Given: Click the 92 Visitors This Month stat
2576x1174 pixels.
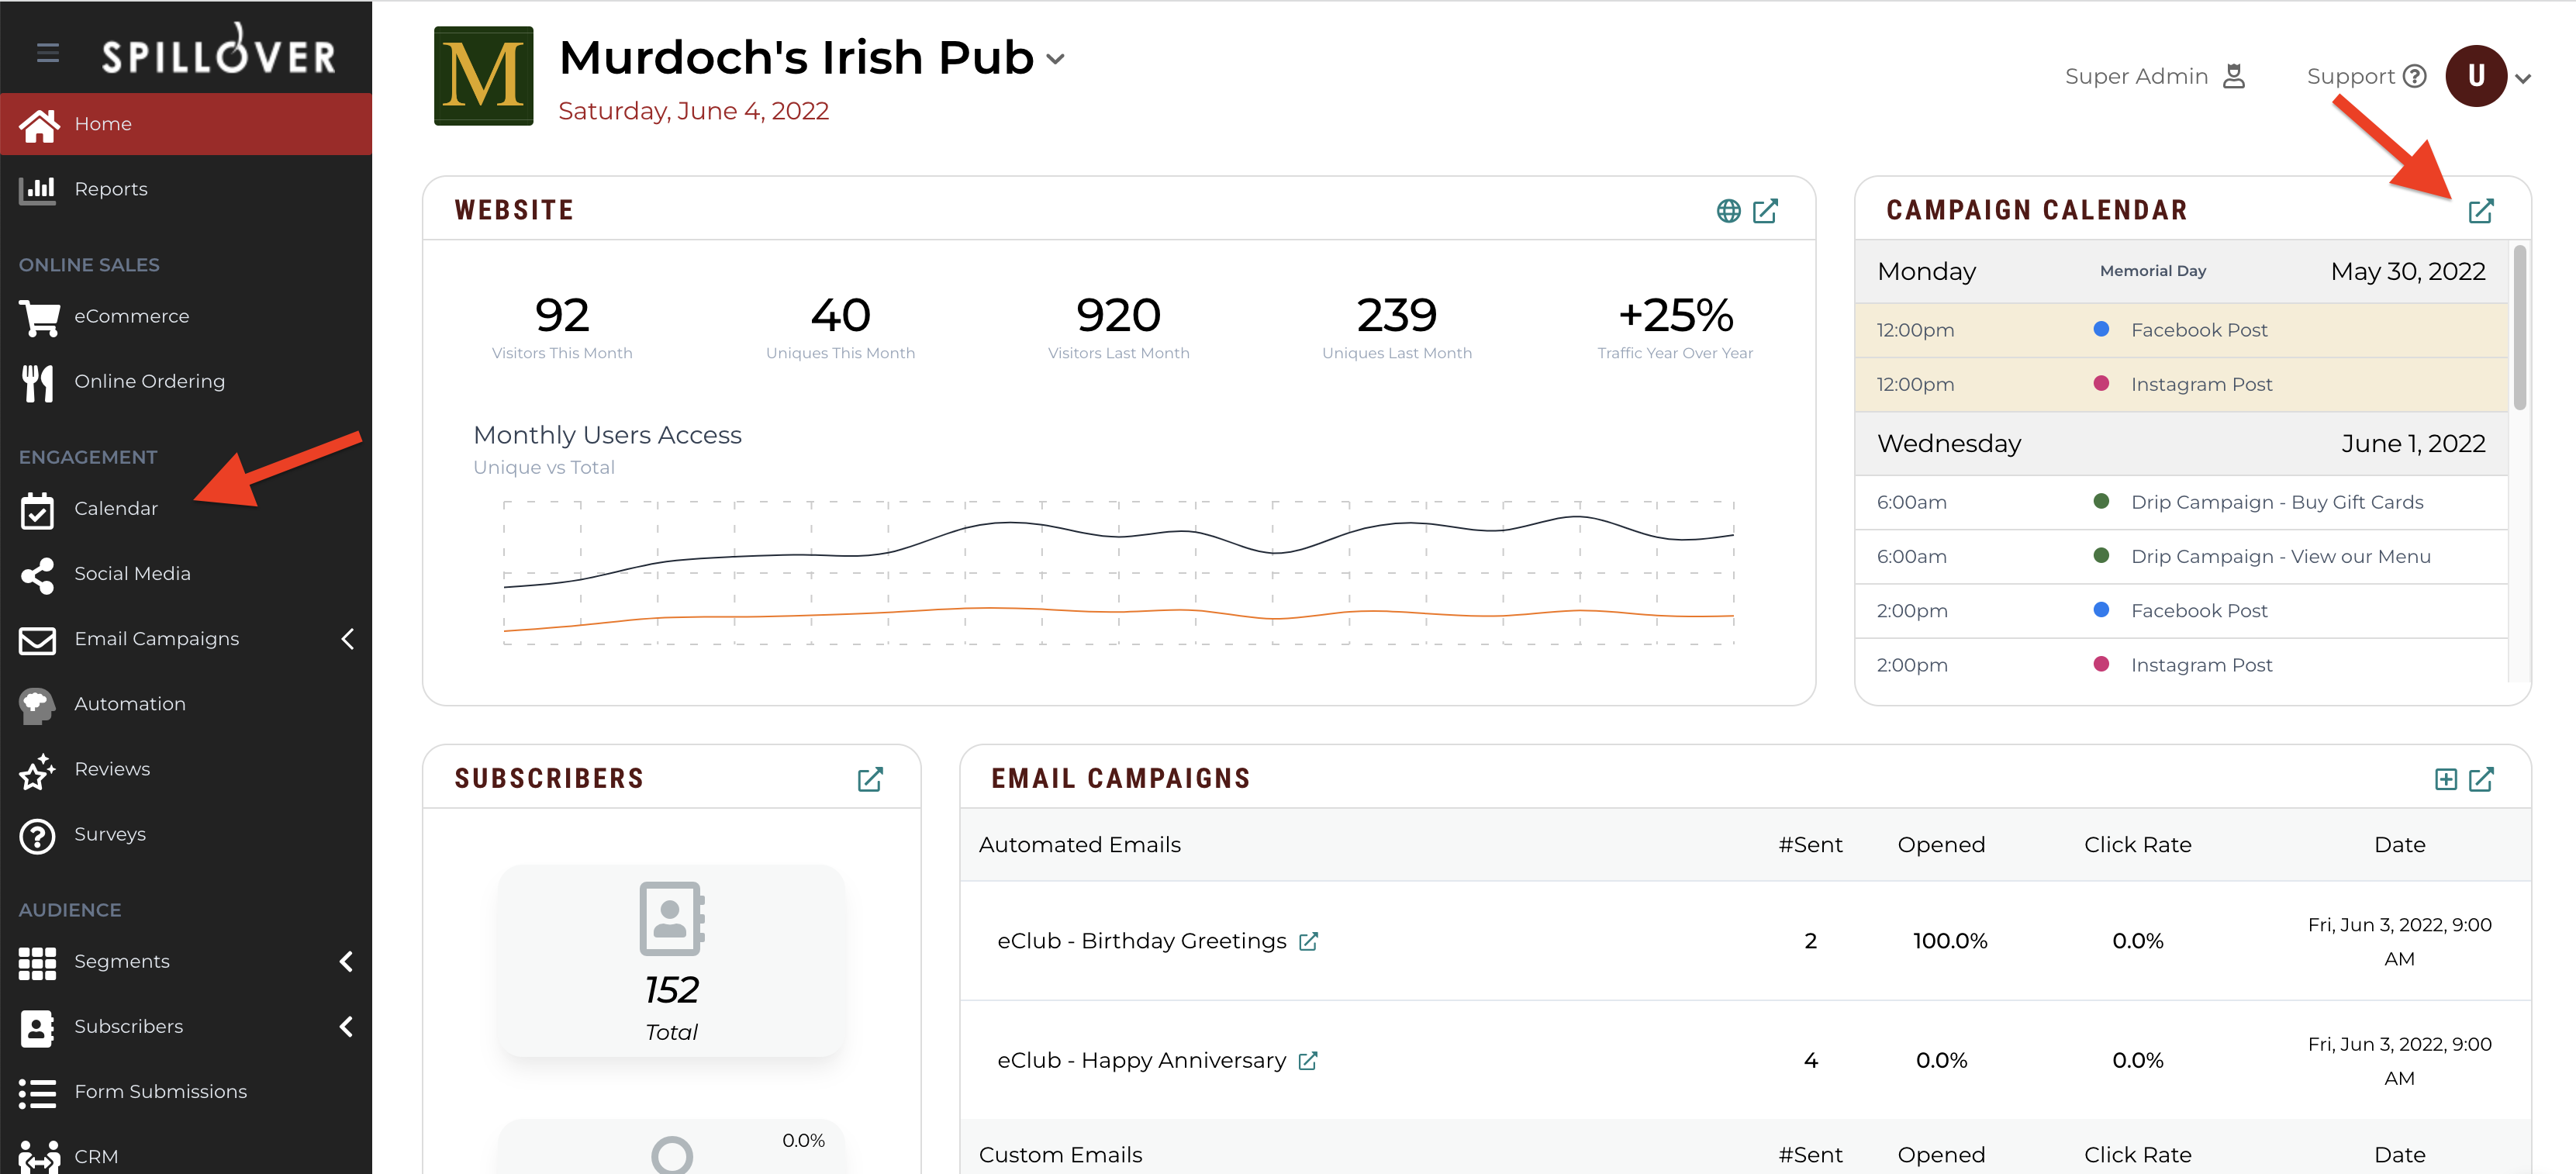Looking at the screenshot, I should click(562, 327).
